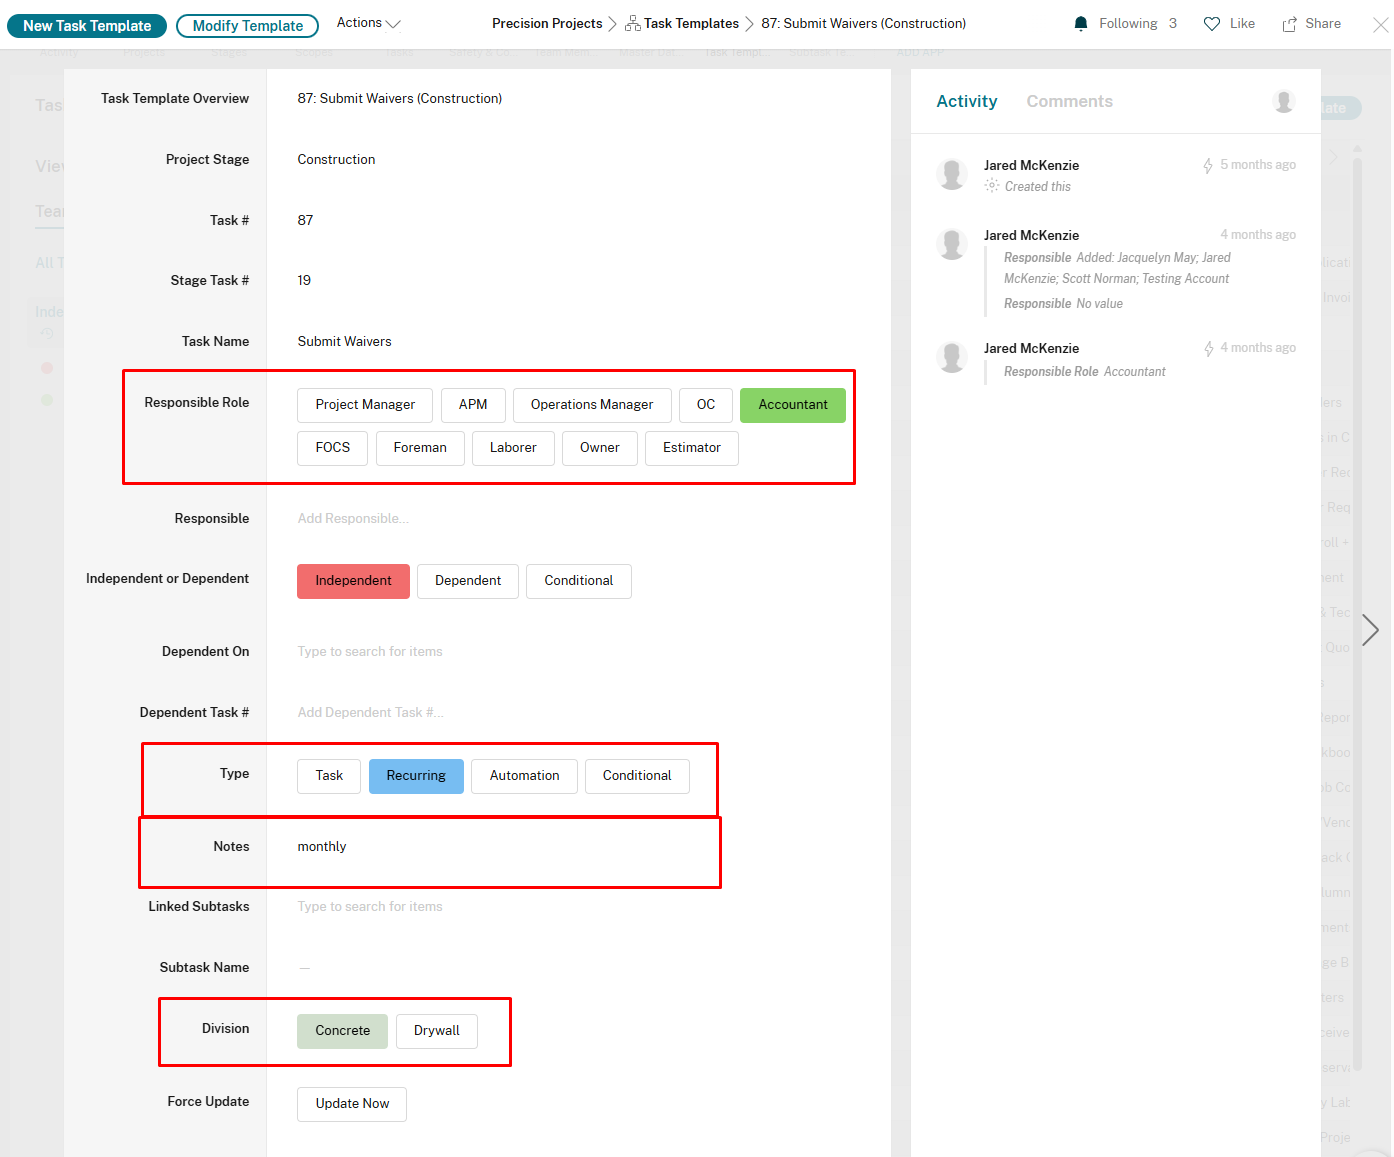Change the Type to Automation
The height and width of the screenshot is (1157, 1394).
point(524,776)
